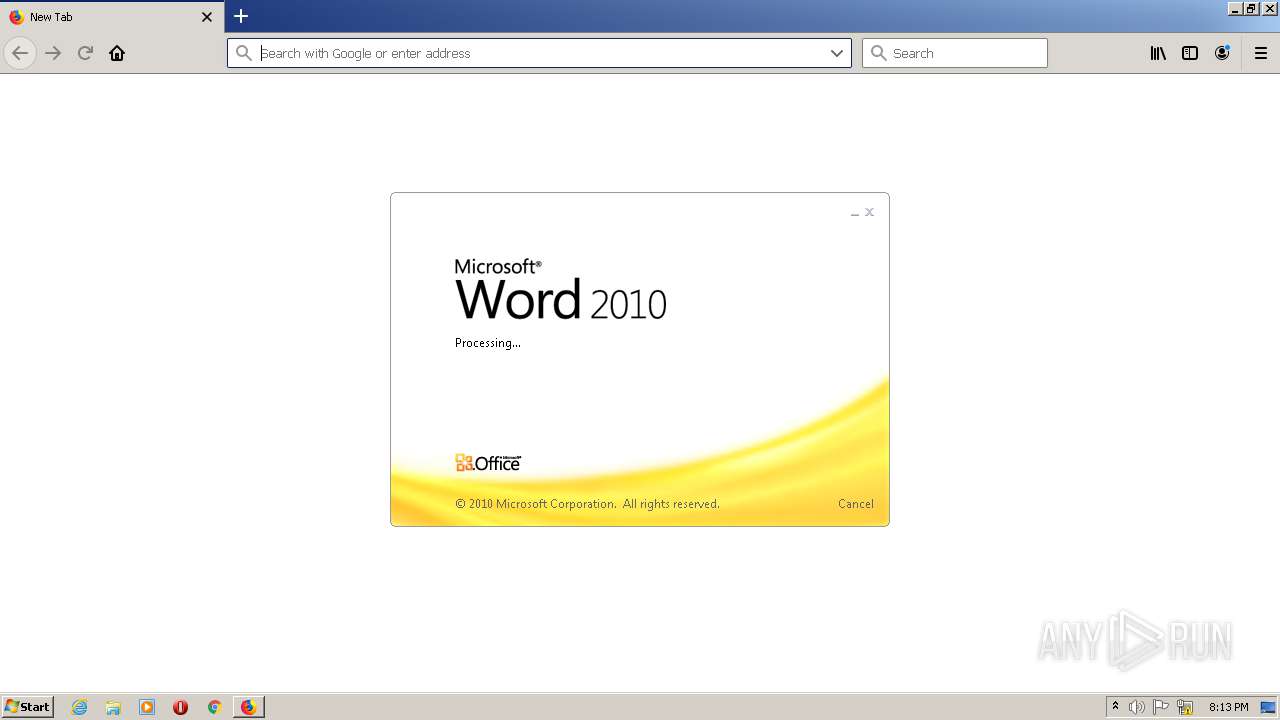Open Windows Explorer folder from taskbar
This screenshot has height=720, width=1280.
click(x=113, y=707)
